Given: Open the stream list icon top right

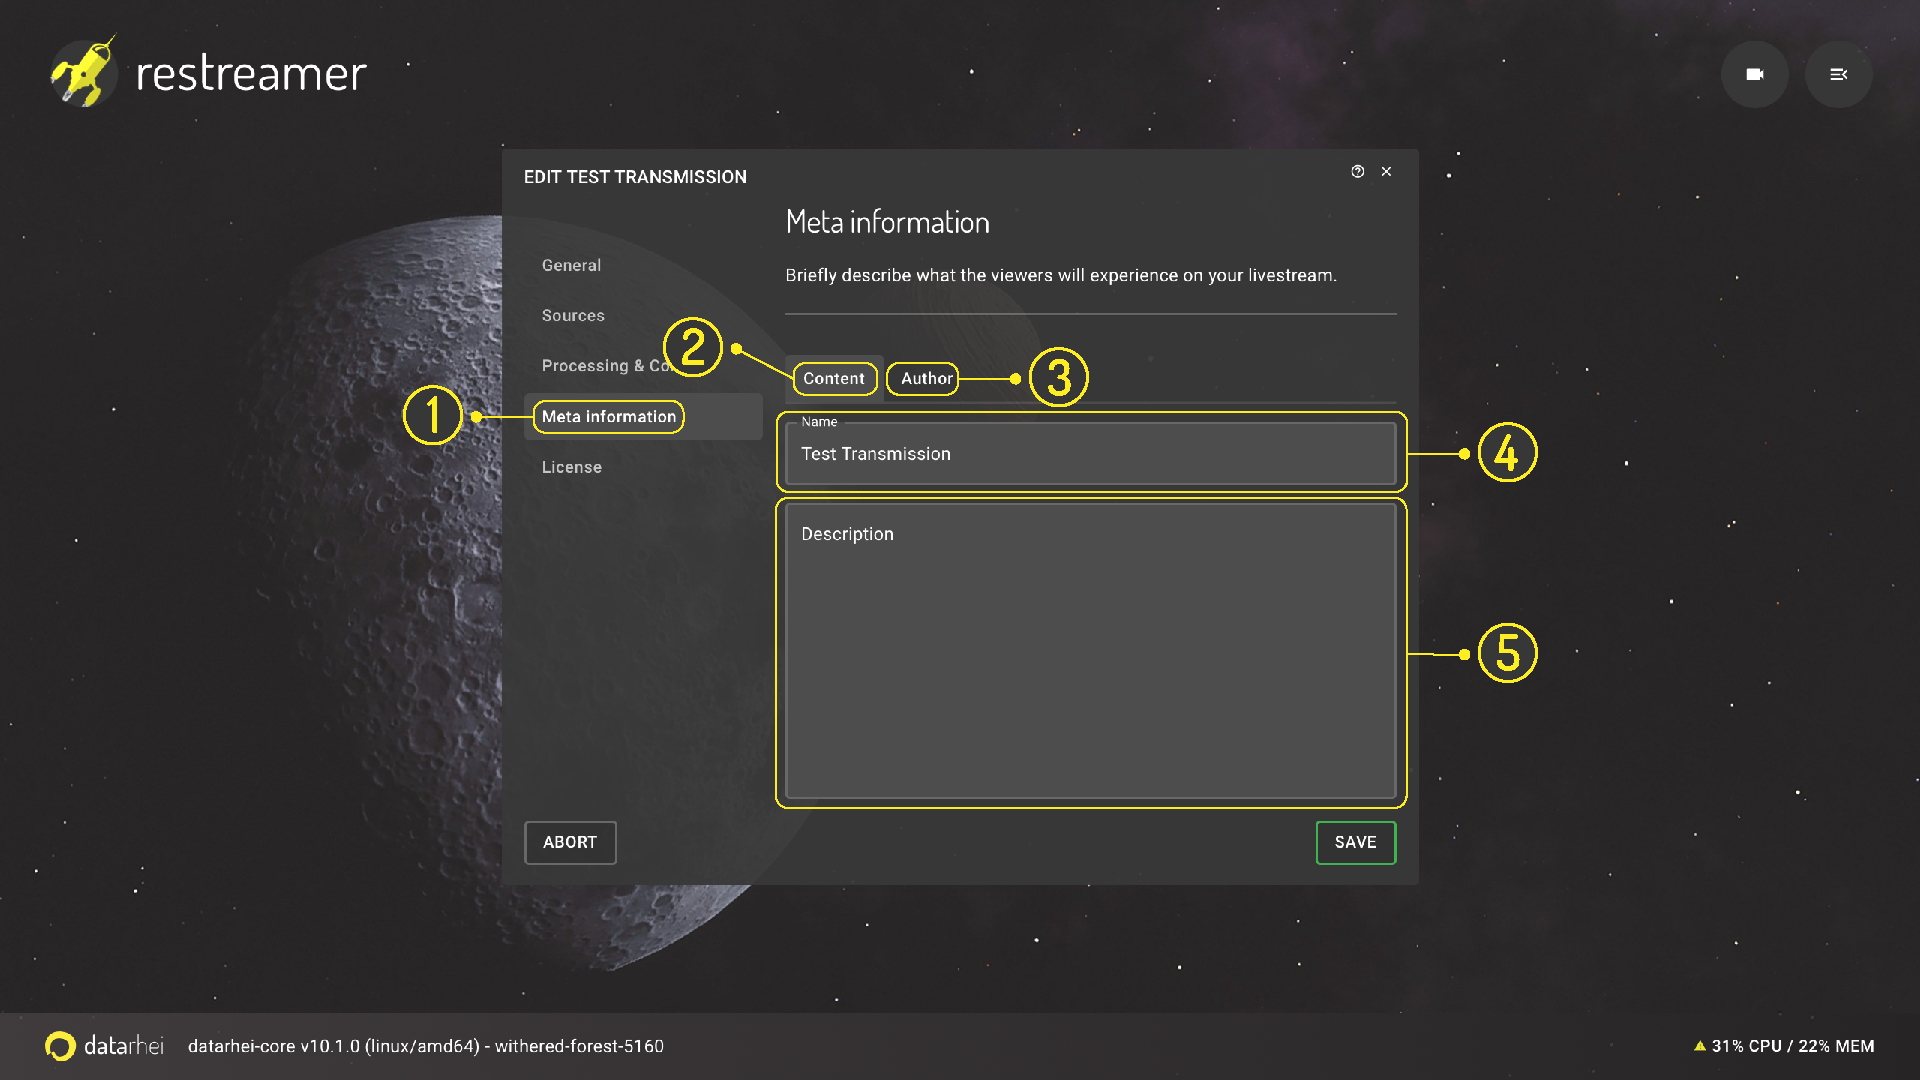Looking at the screenshot, I should pos(1839,74).
